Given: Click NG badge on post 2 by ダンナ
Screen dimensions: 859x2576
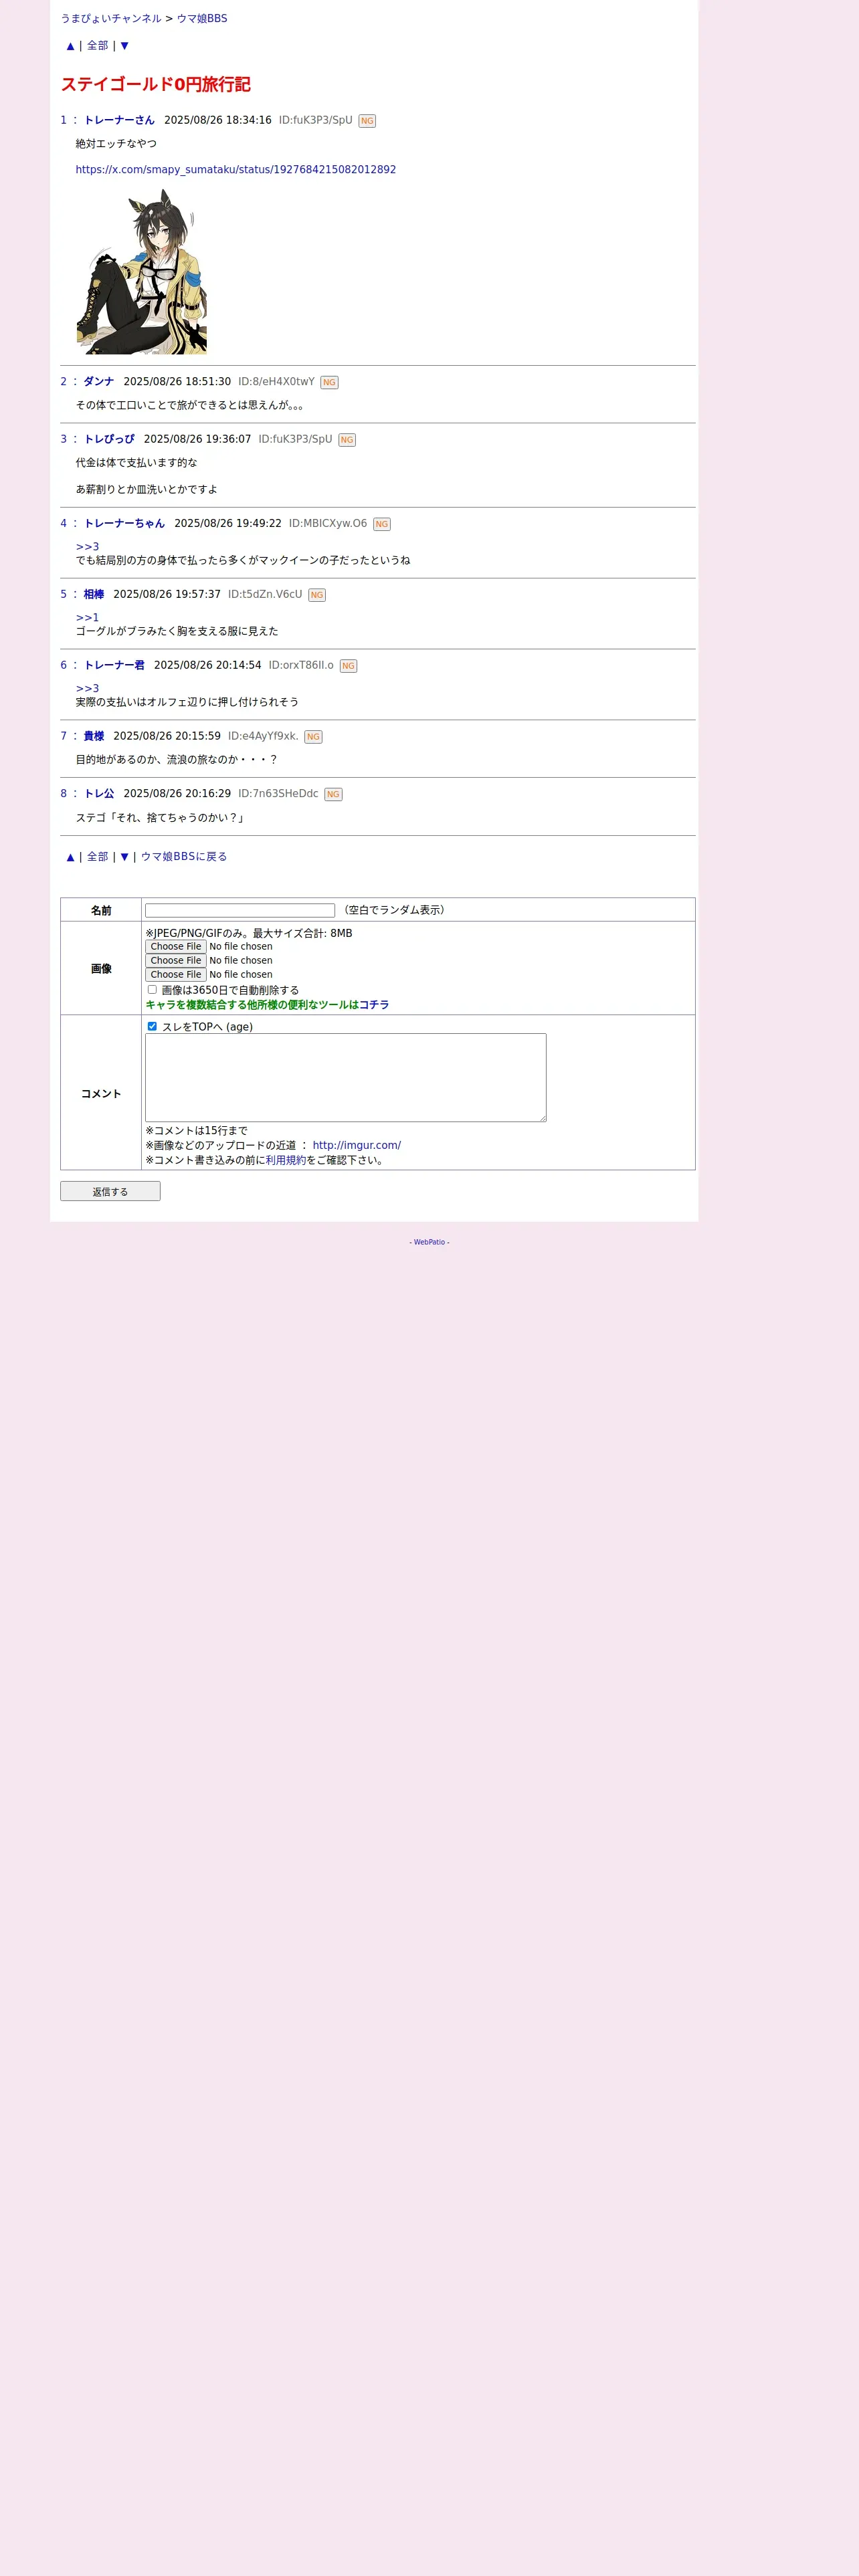Looking at the screenshot, I should tap(329, 383).
